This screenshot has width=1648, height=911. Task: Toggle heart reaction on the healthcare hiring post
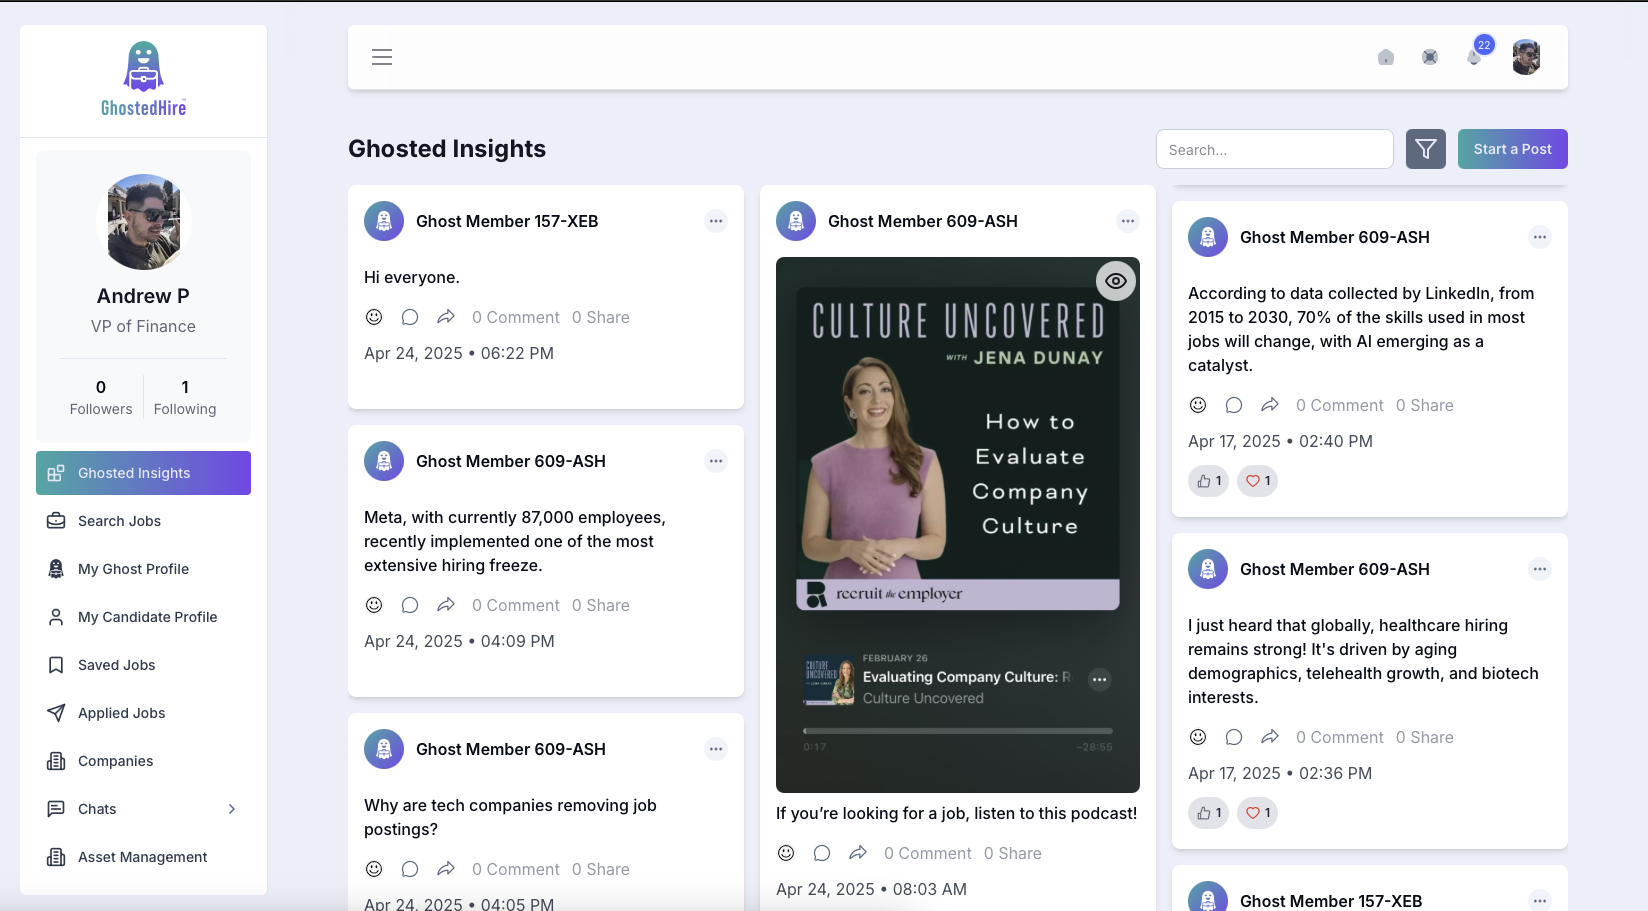pos(1258,813)
